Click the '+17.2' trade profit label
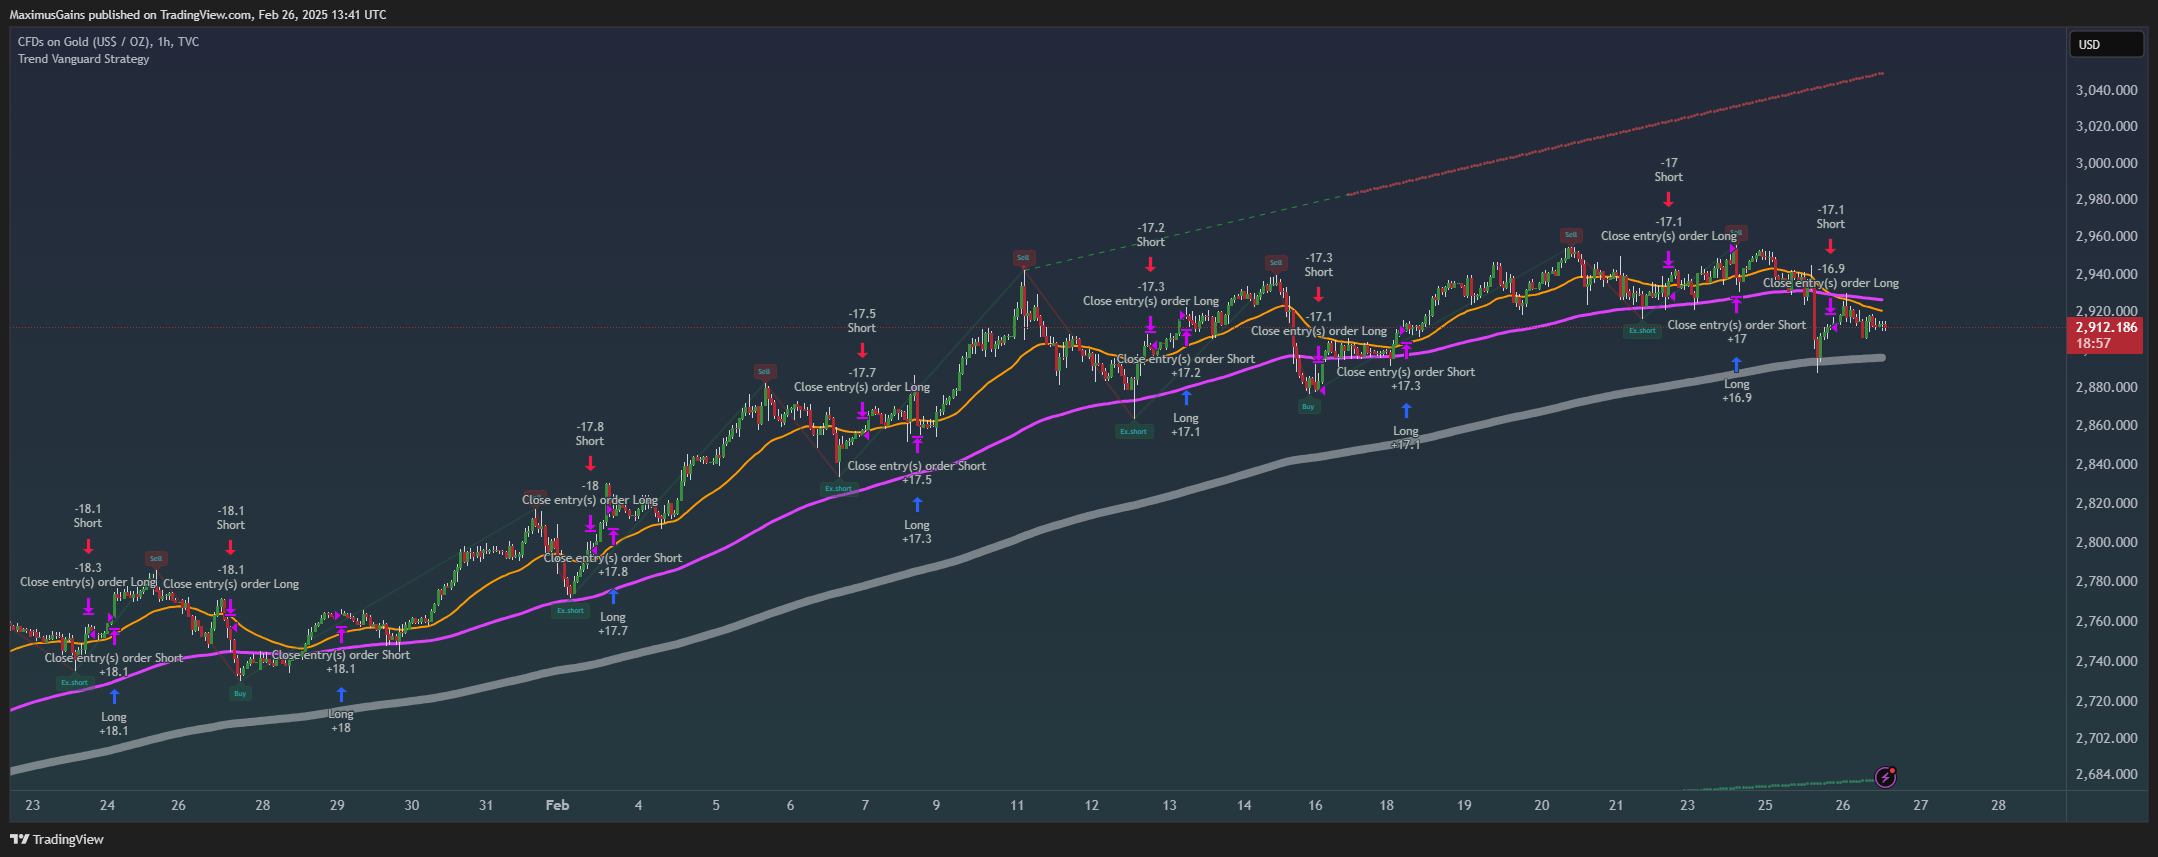The height and width of the screenshot is (857, 2158). tap(1186, 373)
